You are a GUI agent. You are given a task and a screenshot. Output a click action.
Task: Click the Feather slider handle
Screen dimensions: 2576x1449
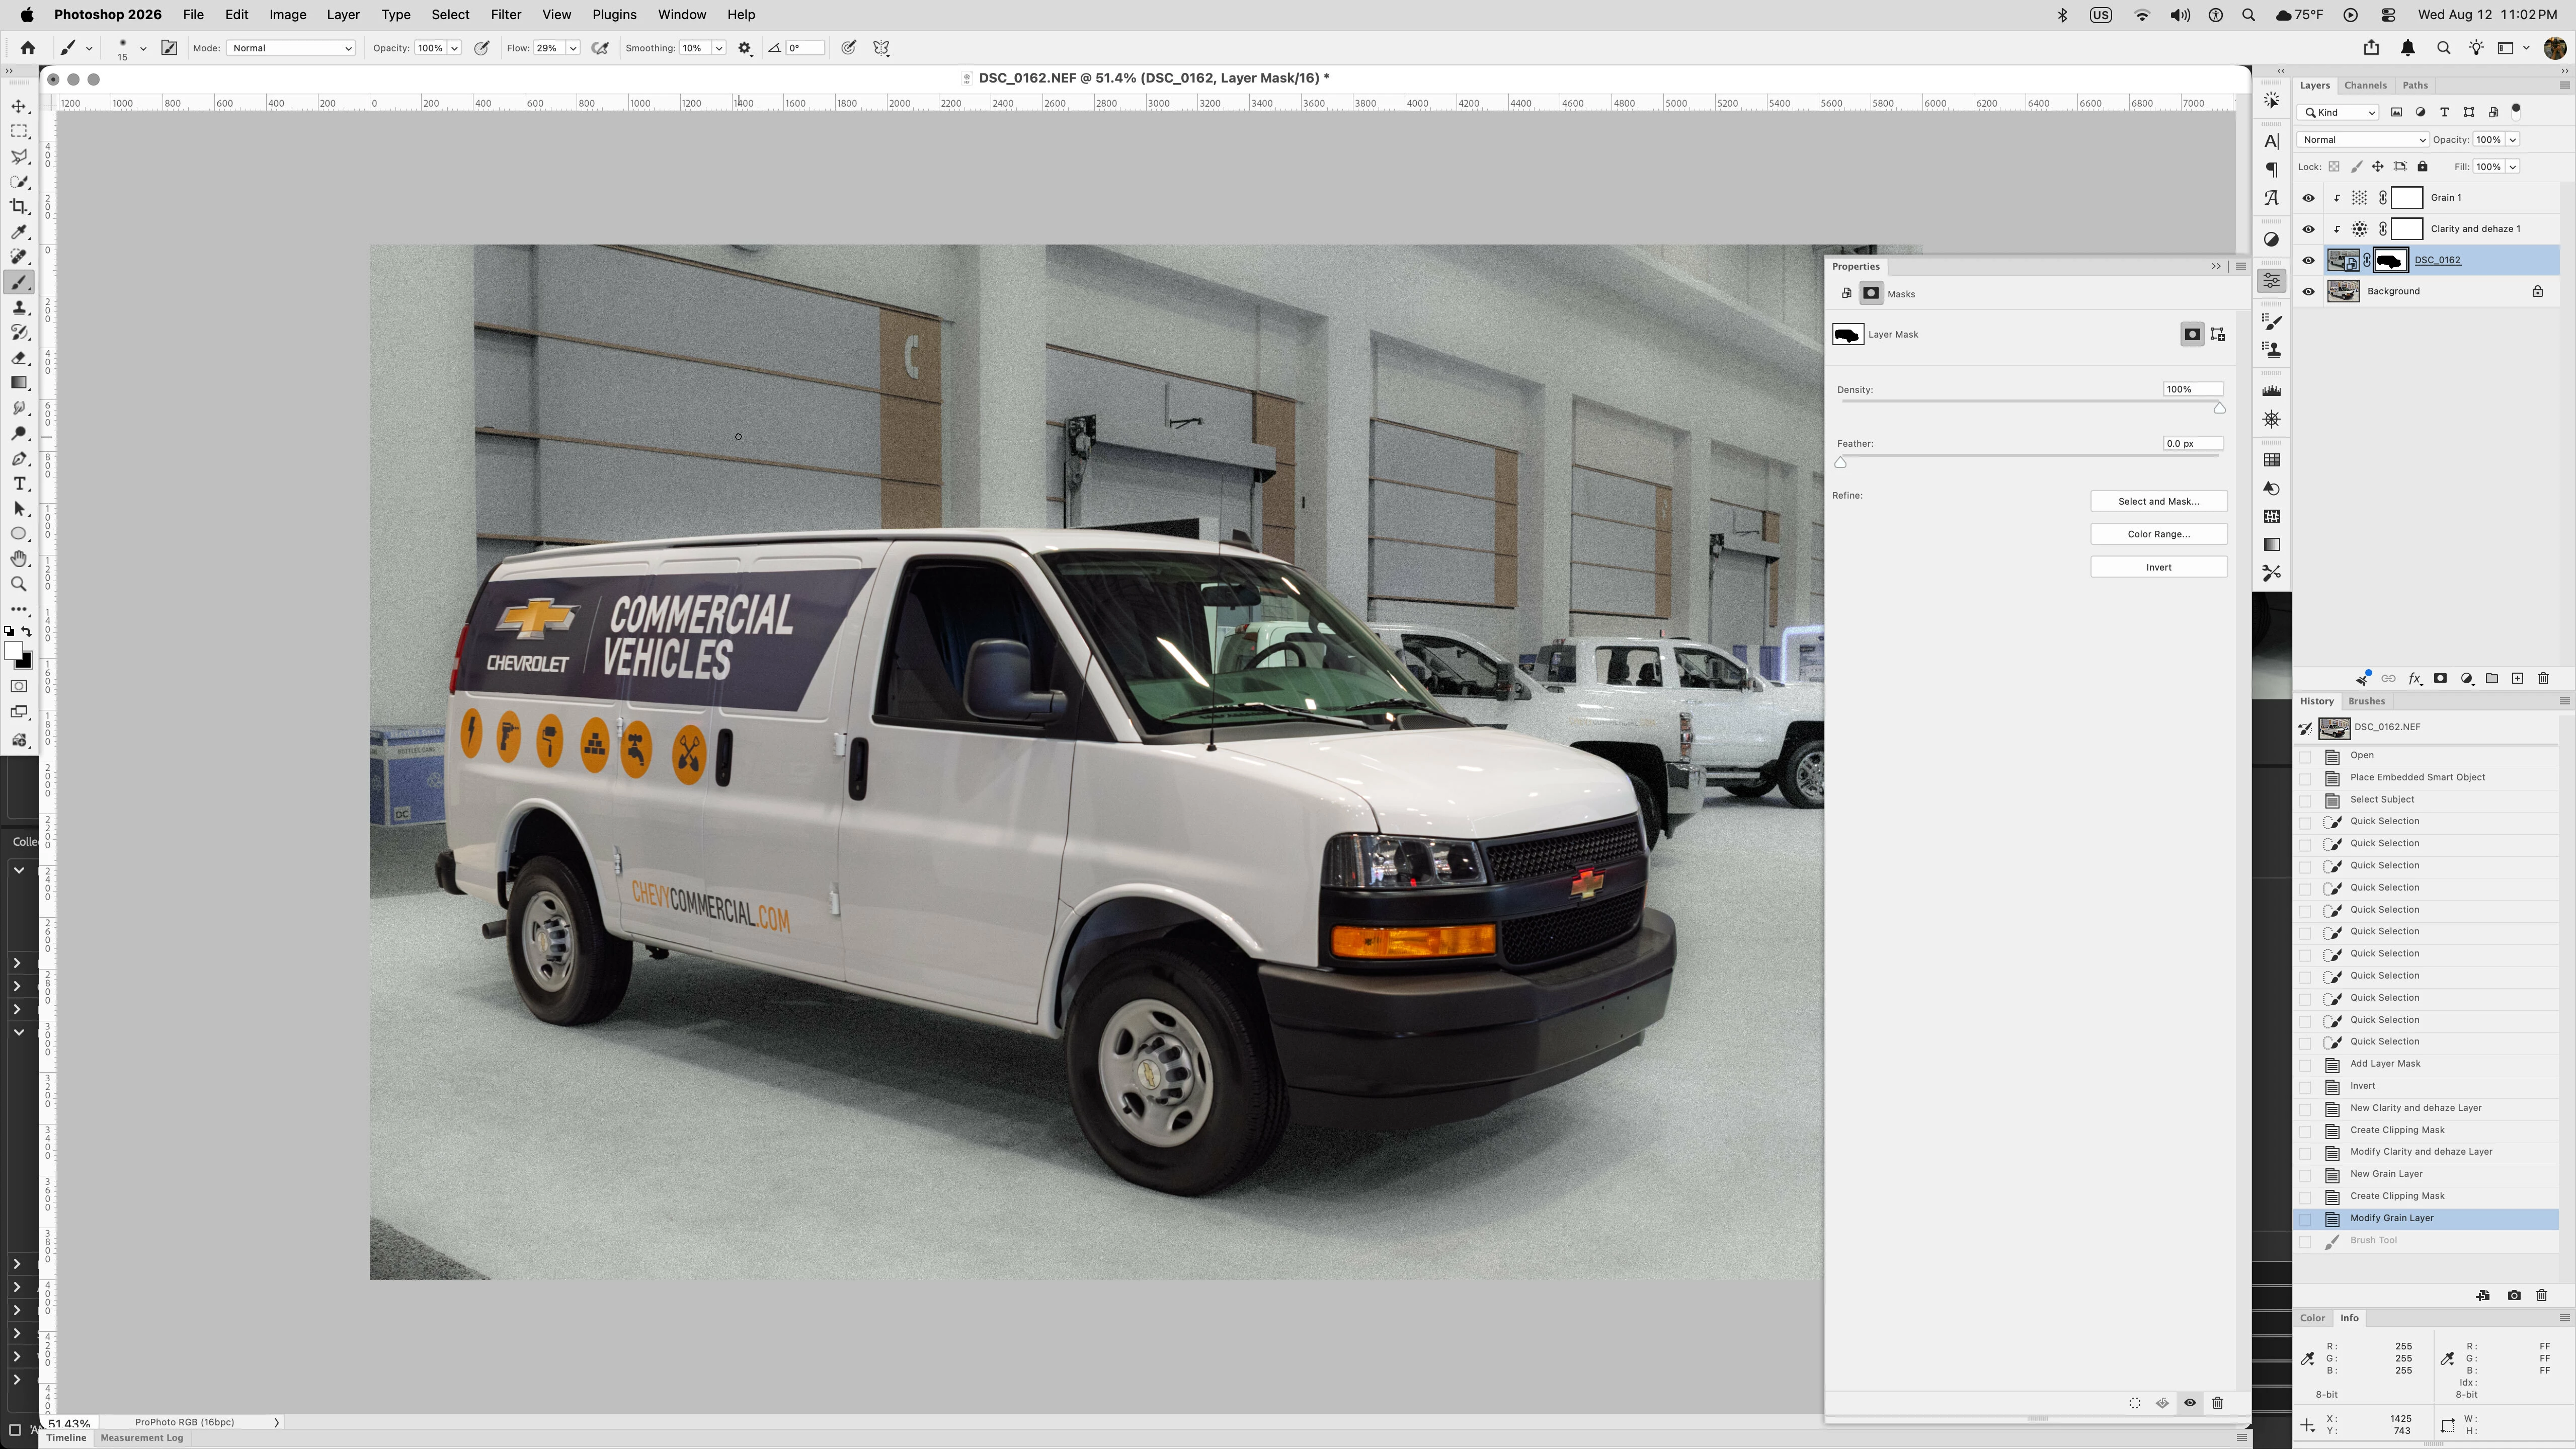coord(1841,463)
